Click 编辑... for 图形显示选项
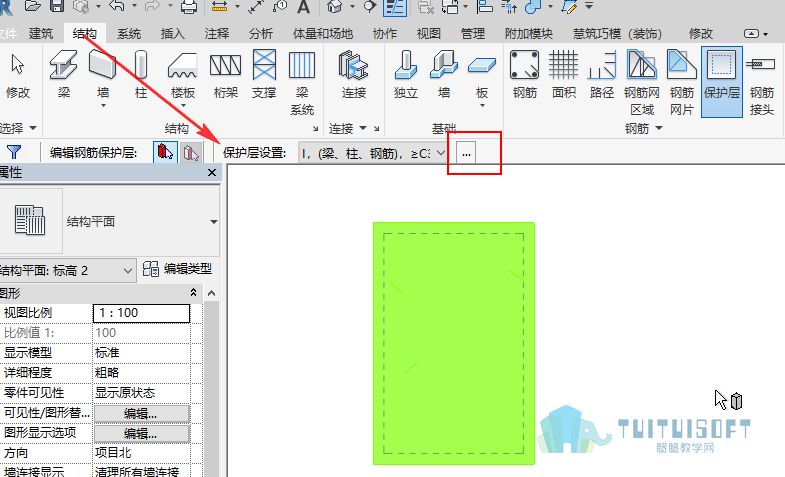 tap(141, 433)
